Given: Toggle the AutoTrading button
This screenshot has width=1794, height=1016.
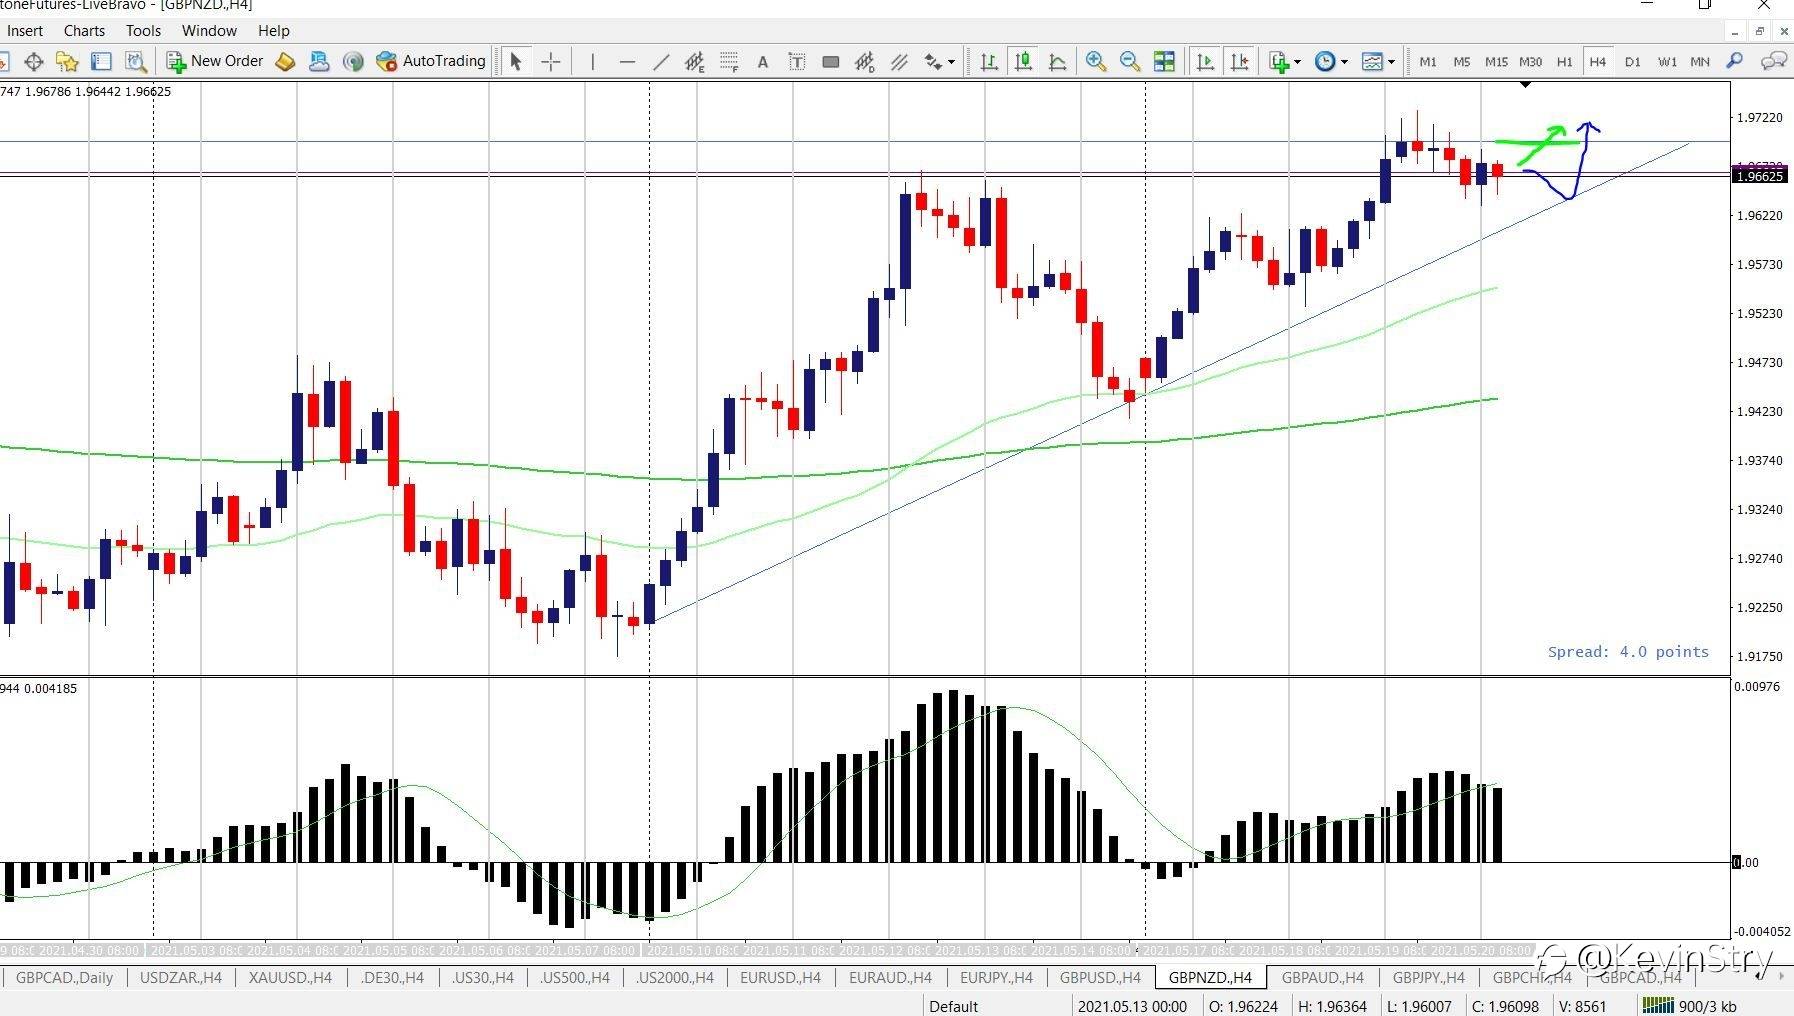Looking at the screenshot, I should [430, 61].
